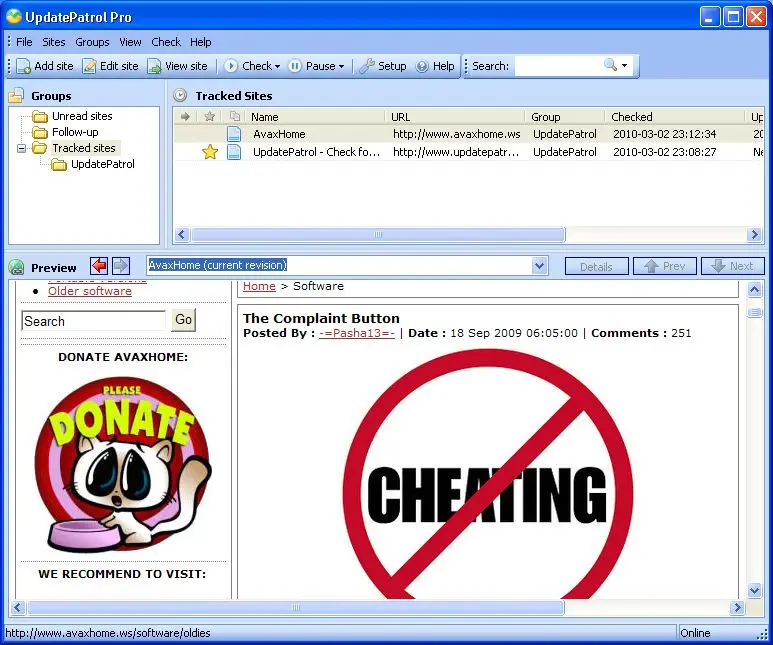The height and width of the screenshot is (645, 773).
Task: Click the Please Donate cat image
Action: [122, 464]
